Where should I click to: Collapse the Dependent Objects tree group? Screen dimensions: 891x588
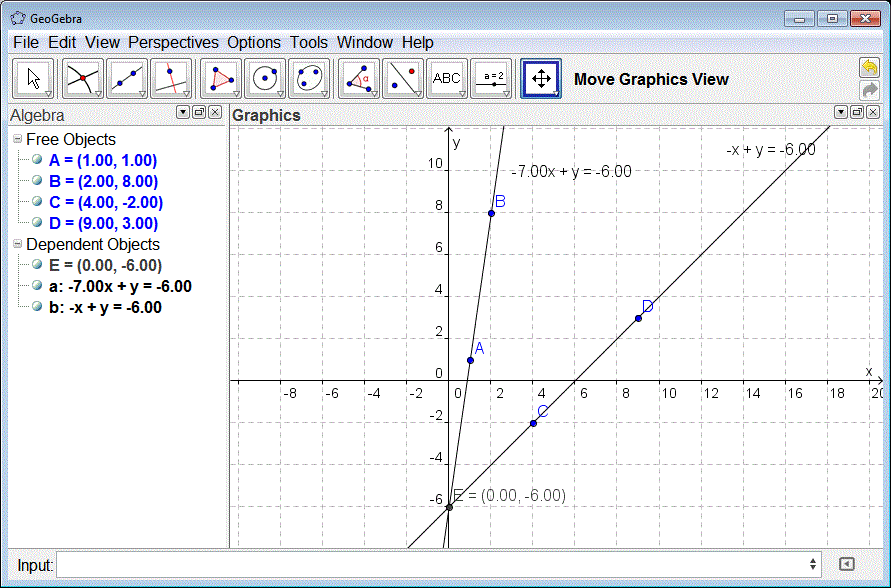click(17, 244)
